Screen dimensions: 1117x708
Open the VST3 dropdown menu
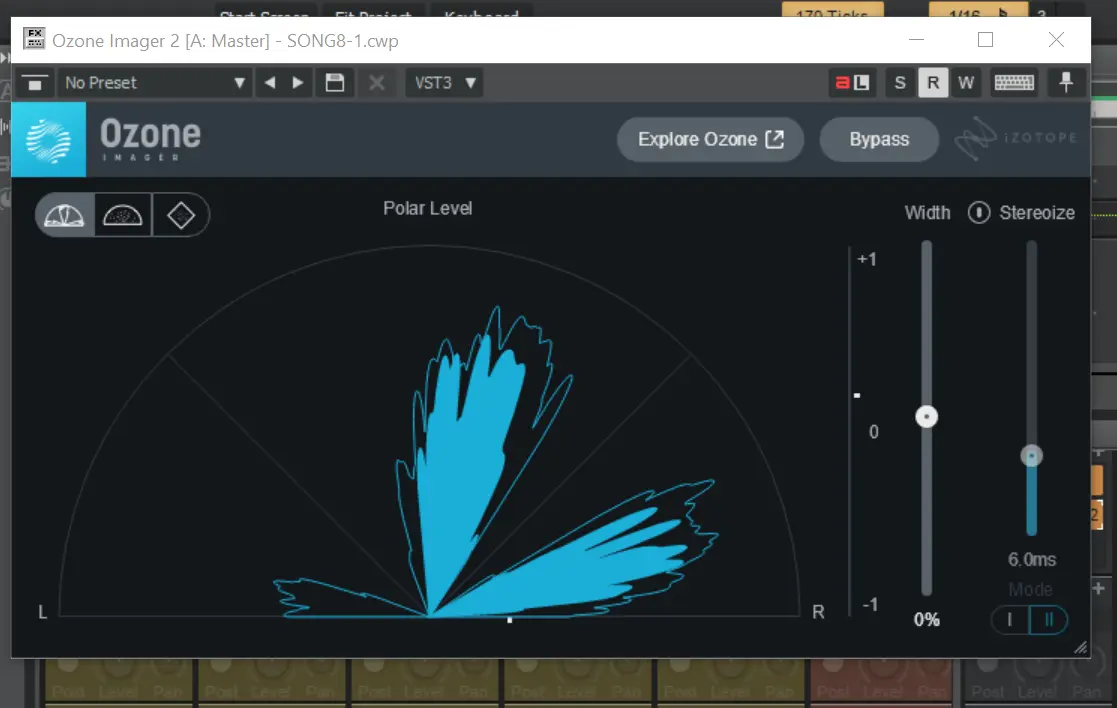point(444,83)
